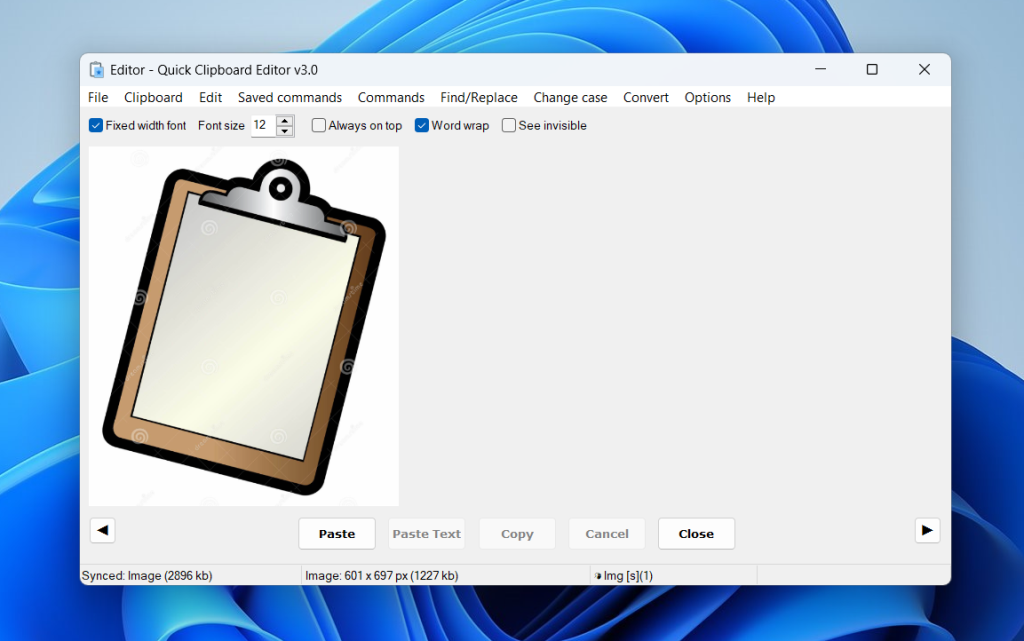Enable See invisible characters
The height and width of the screenshot is (641, 1024).
pyautogui.click(x=508, y=125)
